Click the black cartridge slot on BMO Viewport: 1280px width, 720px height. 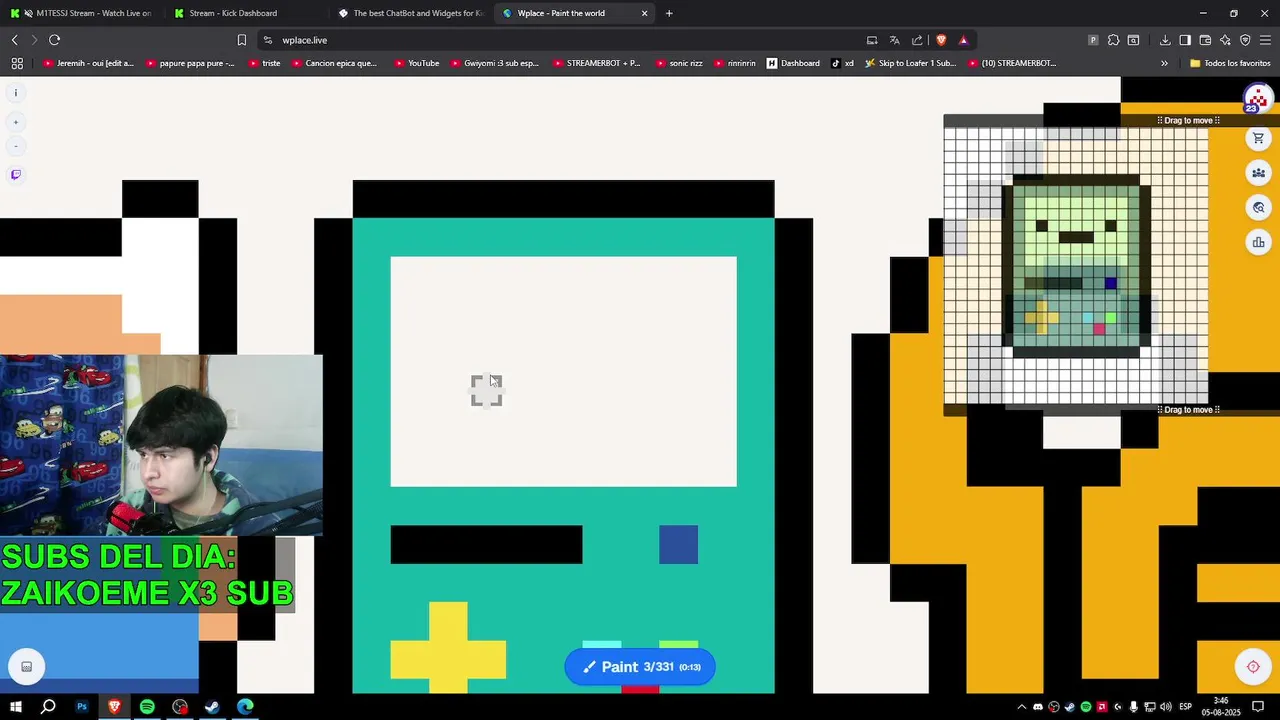click(x=486, y=545)
